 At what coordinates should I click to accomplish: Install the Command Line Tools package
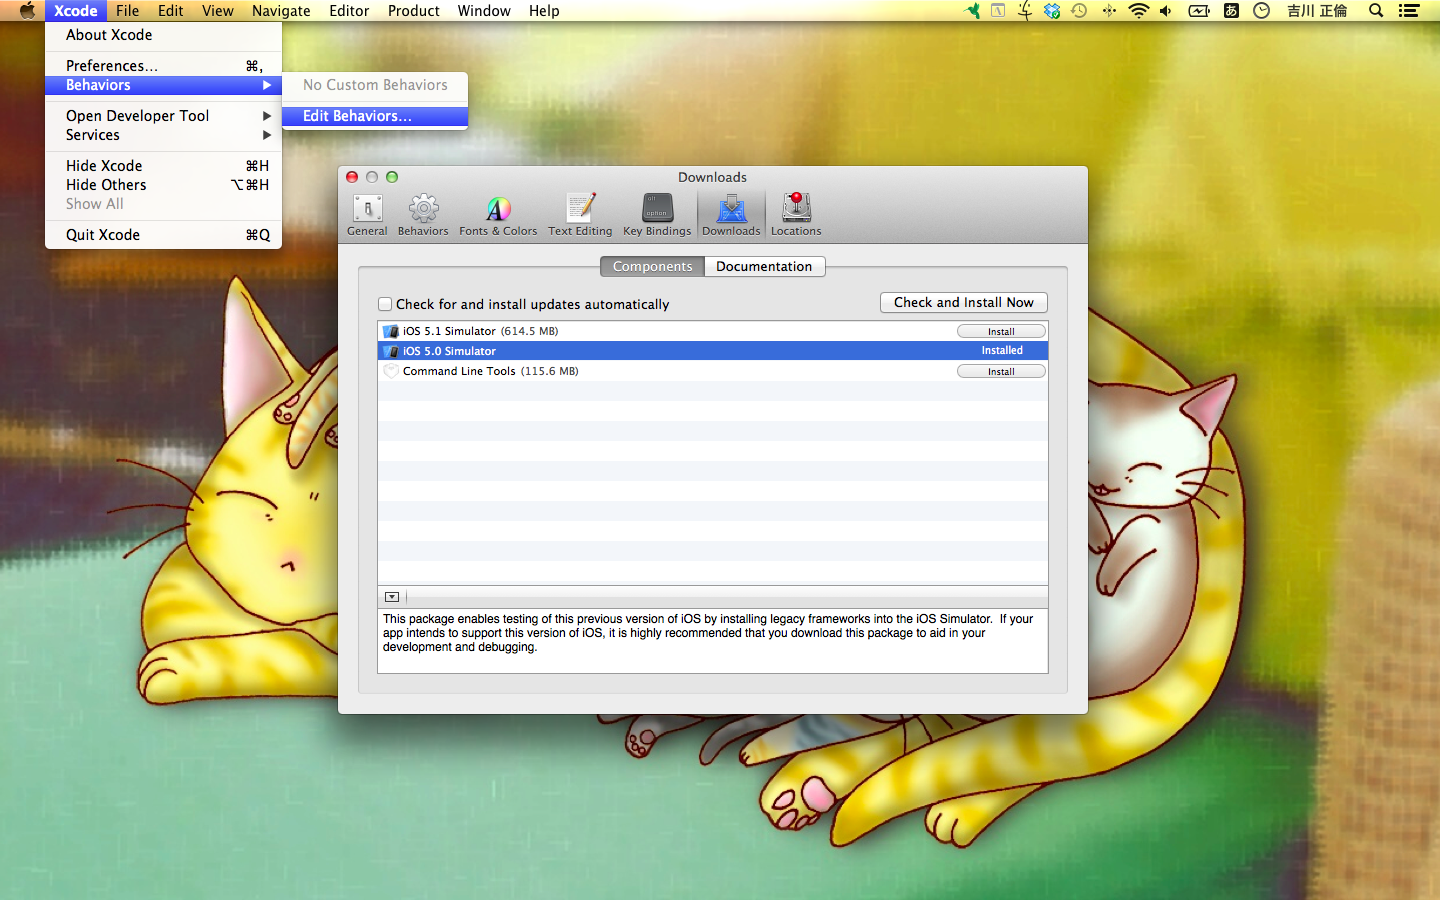(x=1001, y=371)
